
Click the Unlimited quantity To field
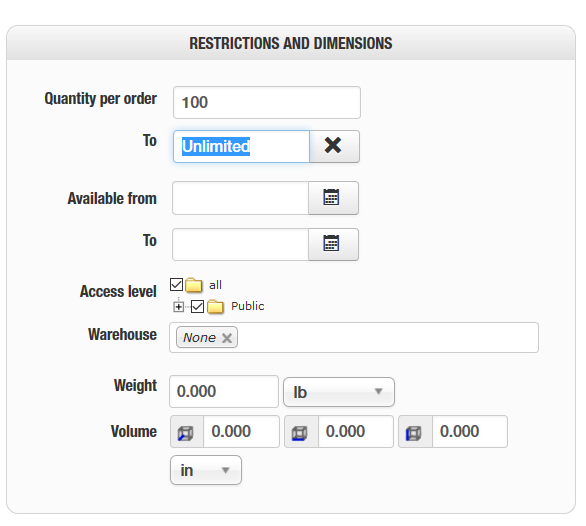click(241, 147)
